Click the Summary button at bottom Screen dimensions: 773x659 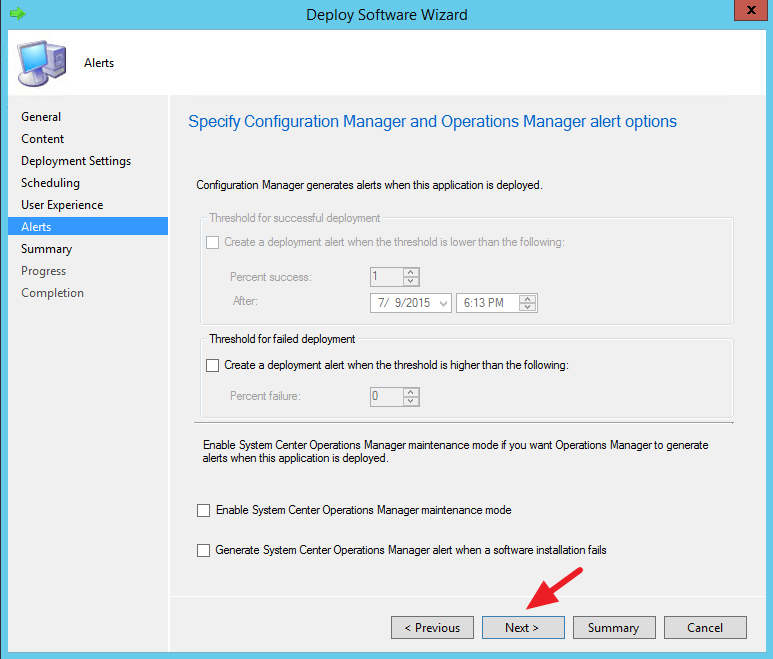[614, 627]
